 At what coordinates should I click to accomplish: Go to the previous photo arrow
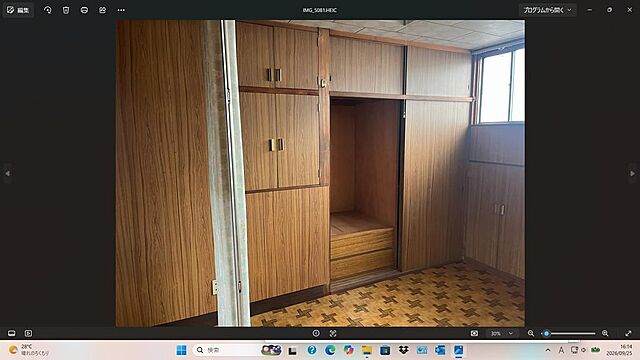[x=7, y=173]
